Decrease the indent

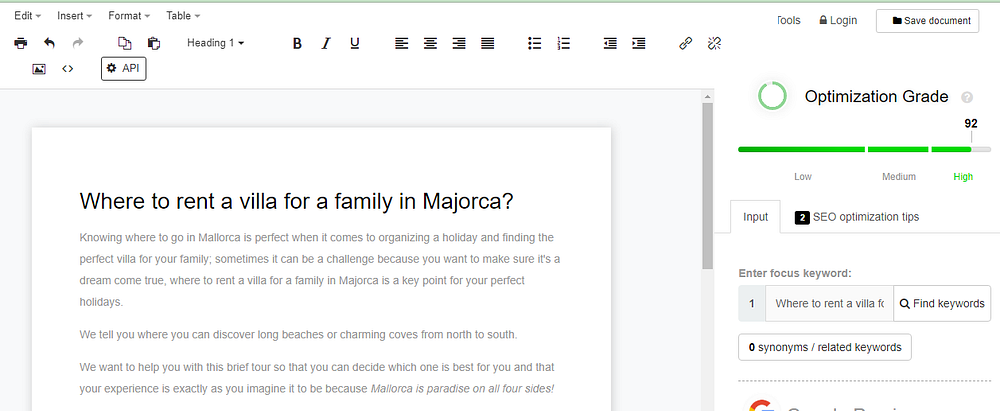(610, 43)
